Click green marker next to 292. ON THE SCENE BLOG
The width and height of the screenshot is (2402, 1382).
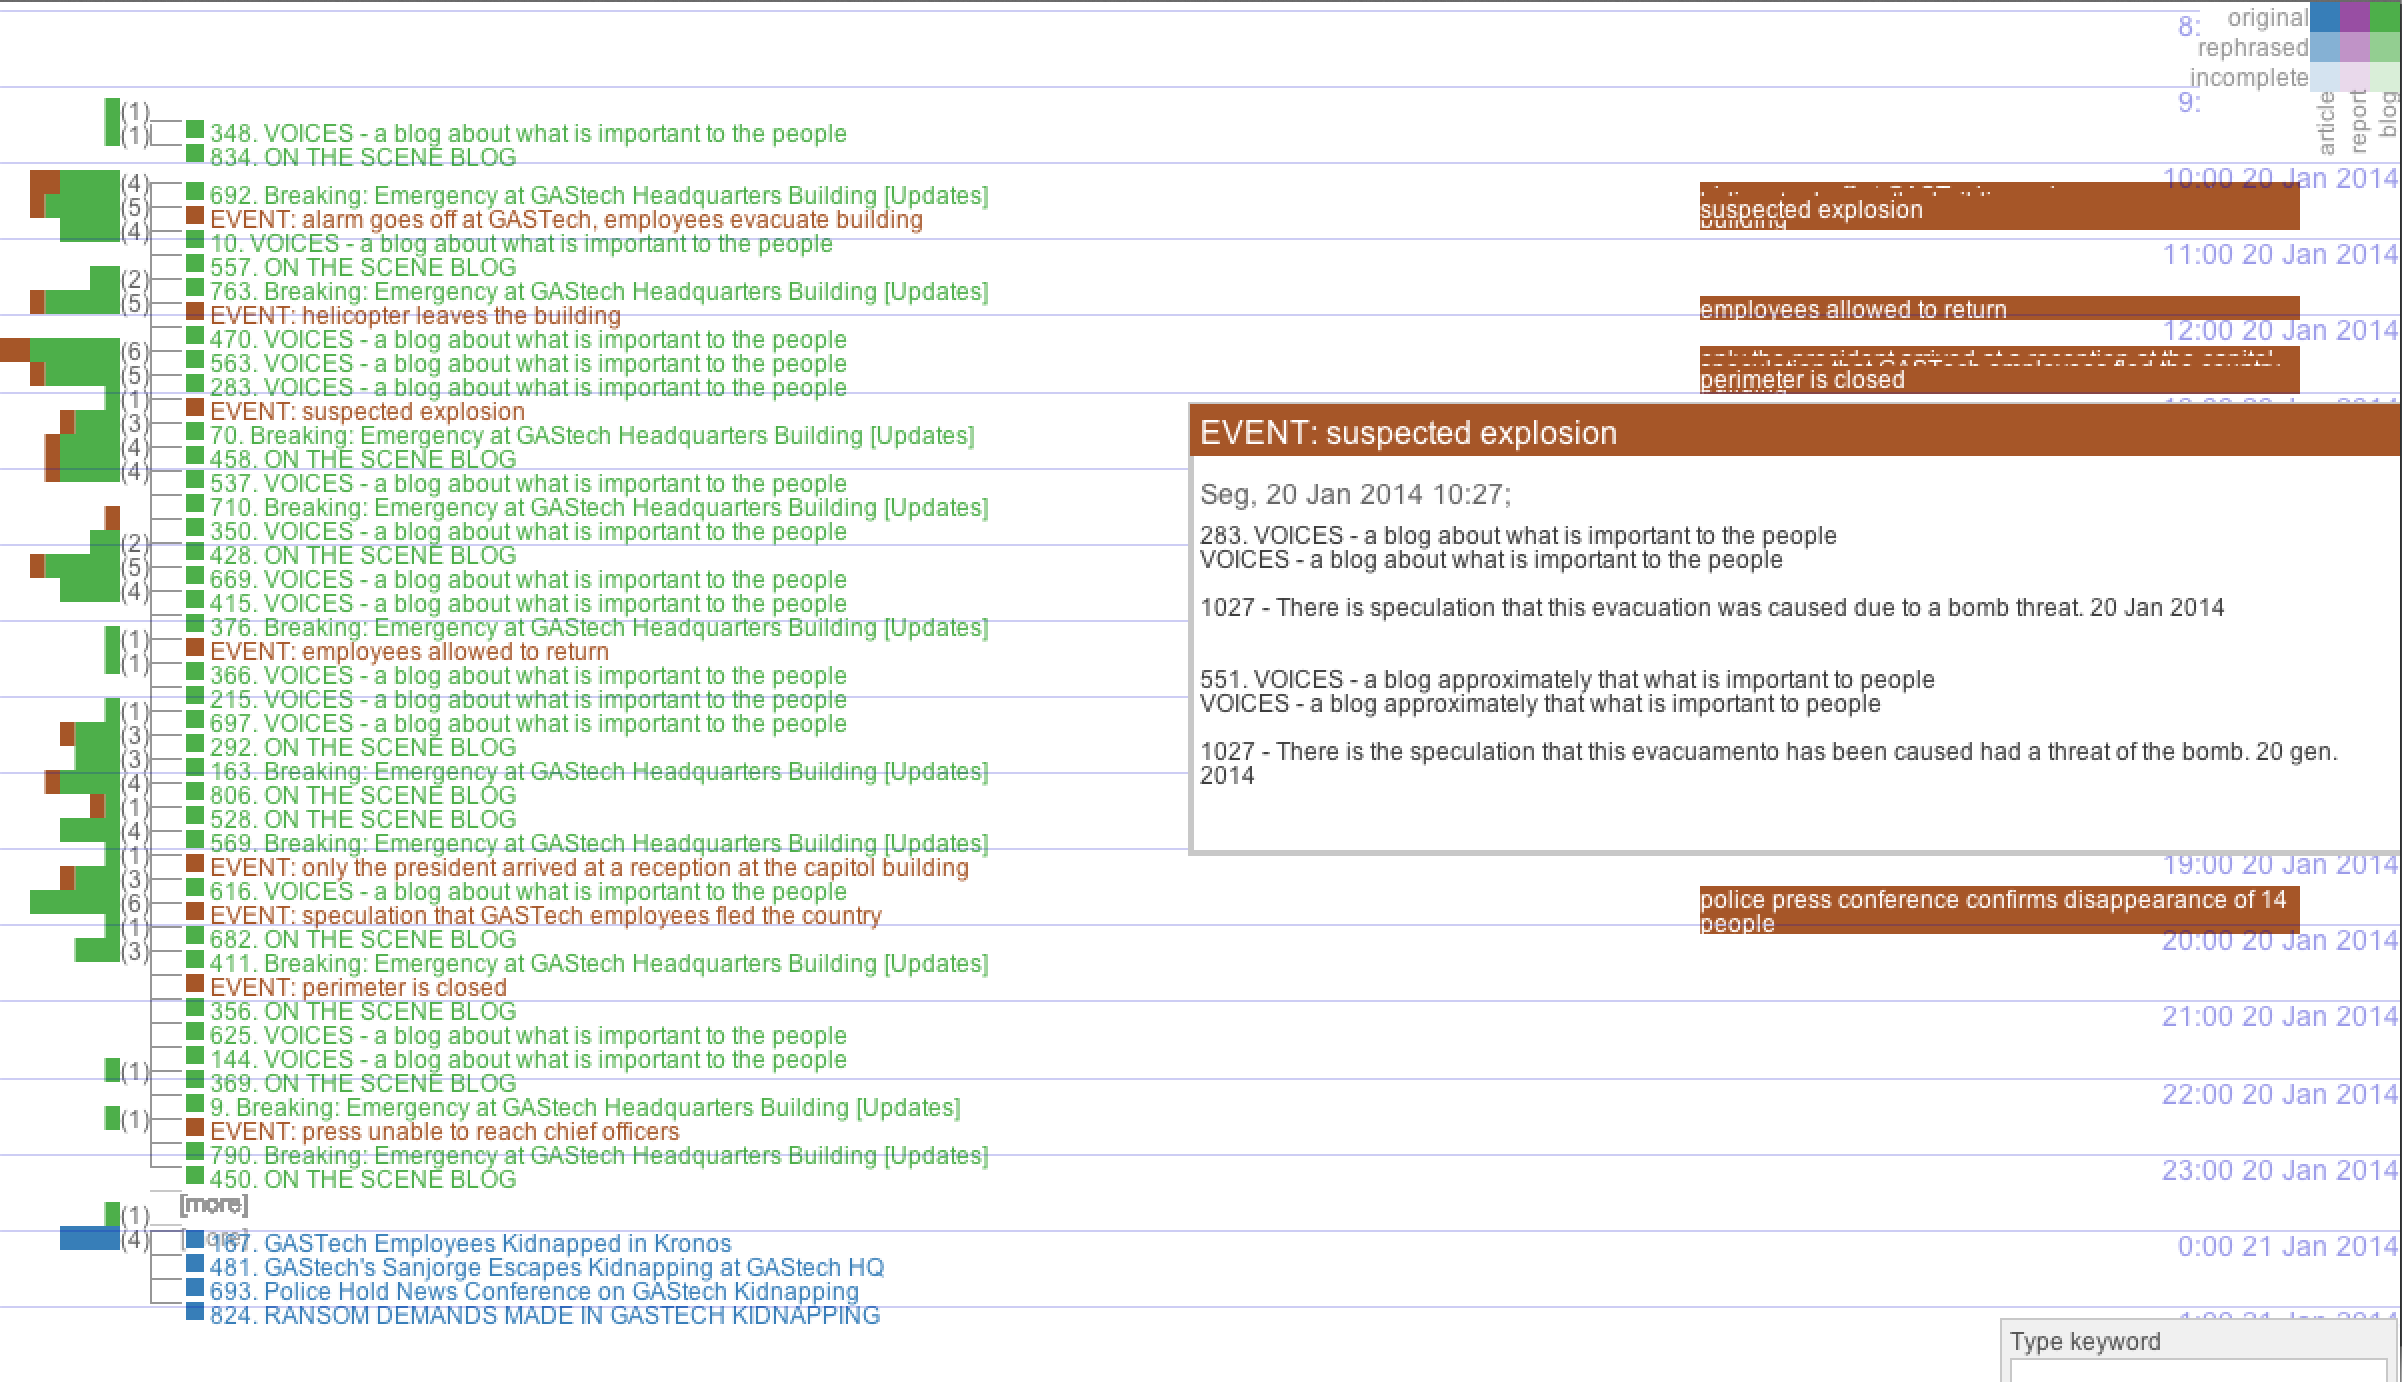(195, 744)
